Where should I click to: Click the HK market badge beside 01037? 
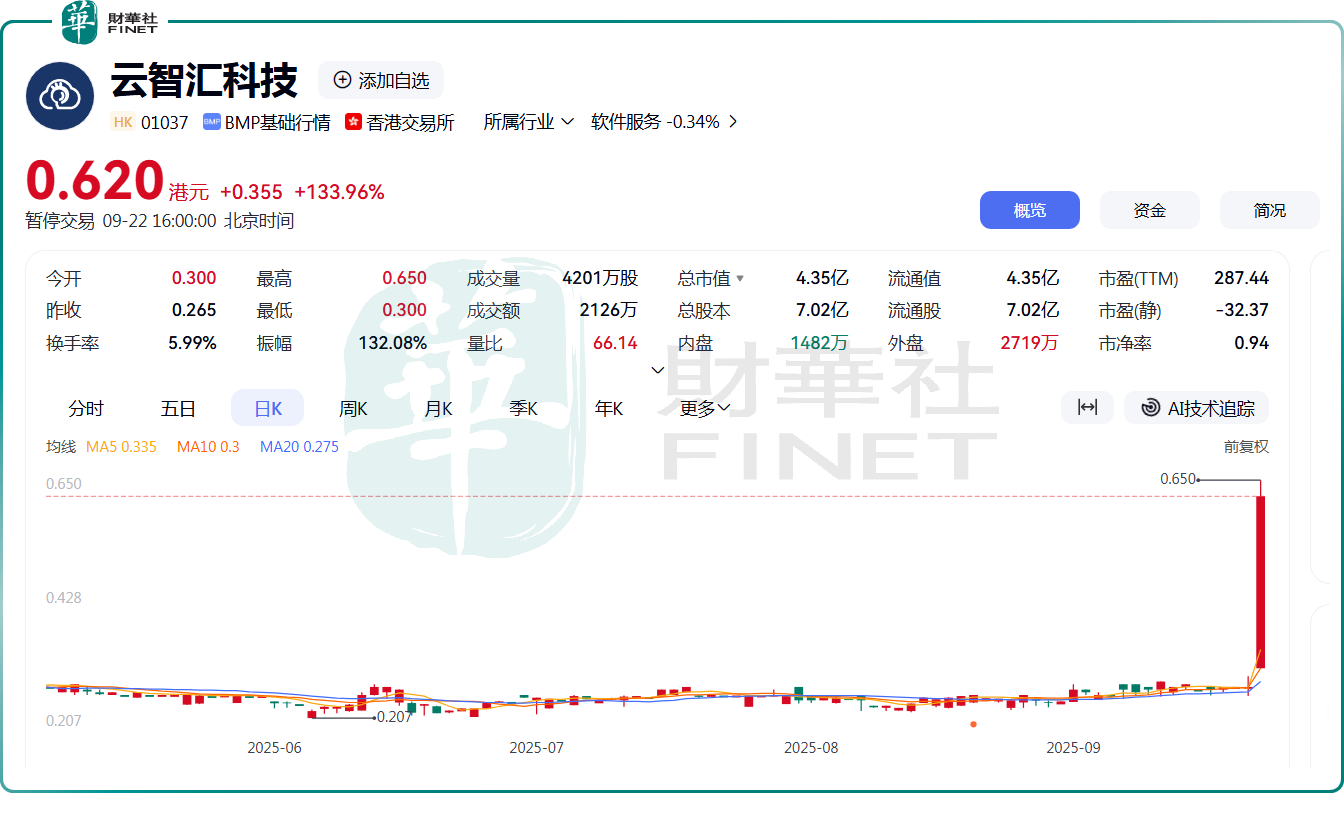click(x=123, y=122)
